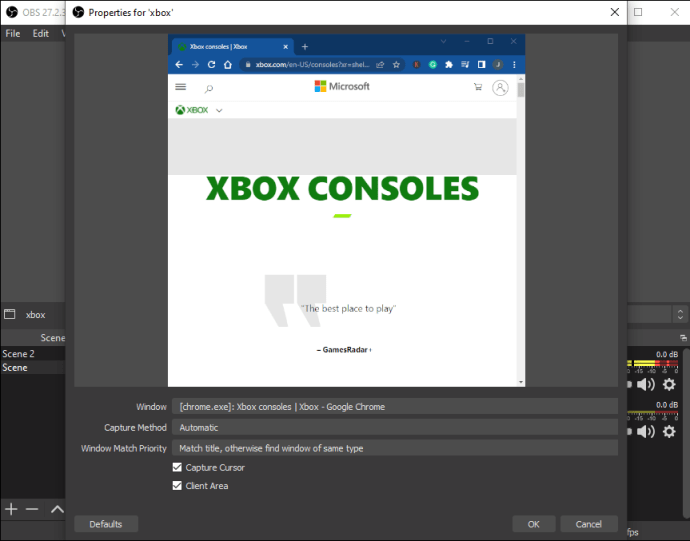Click the red K extension icon
Image resolution: width=690 pixels, height=541 pixels.
(416, 65)
